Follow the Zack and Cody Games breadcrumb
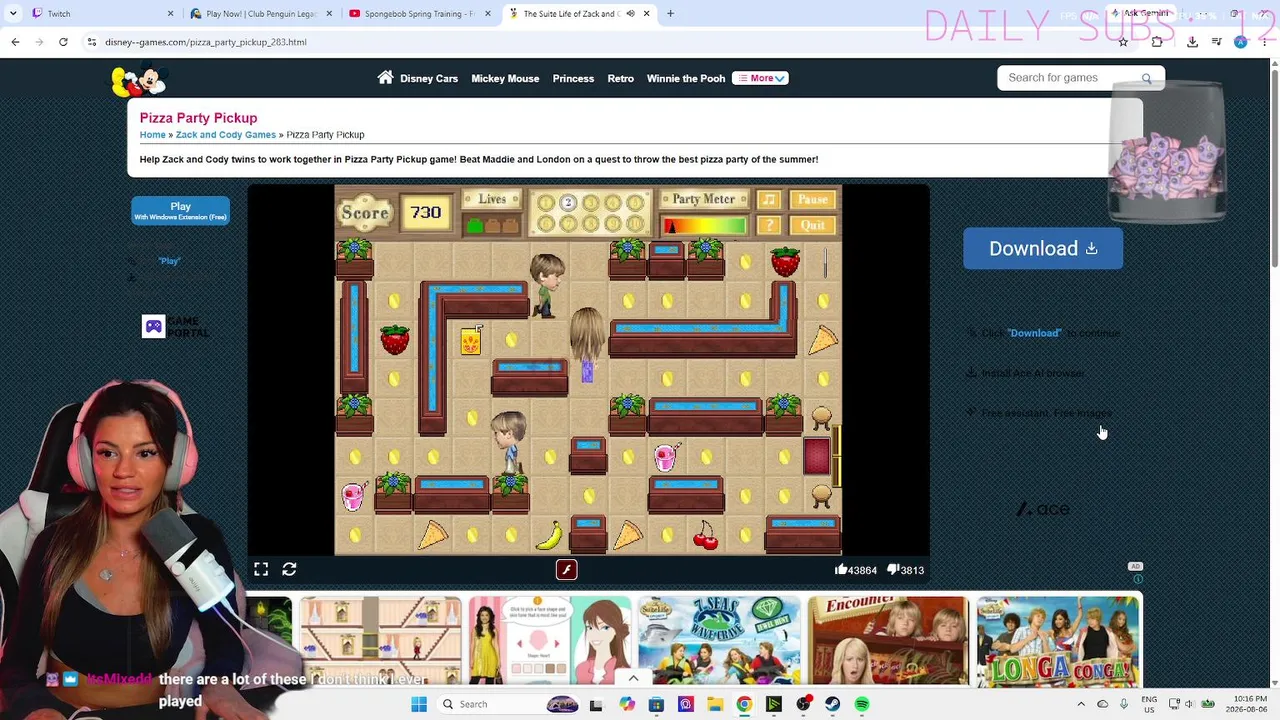The height and width of the screenshot is (720, 1280). [226, 134]
